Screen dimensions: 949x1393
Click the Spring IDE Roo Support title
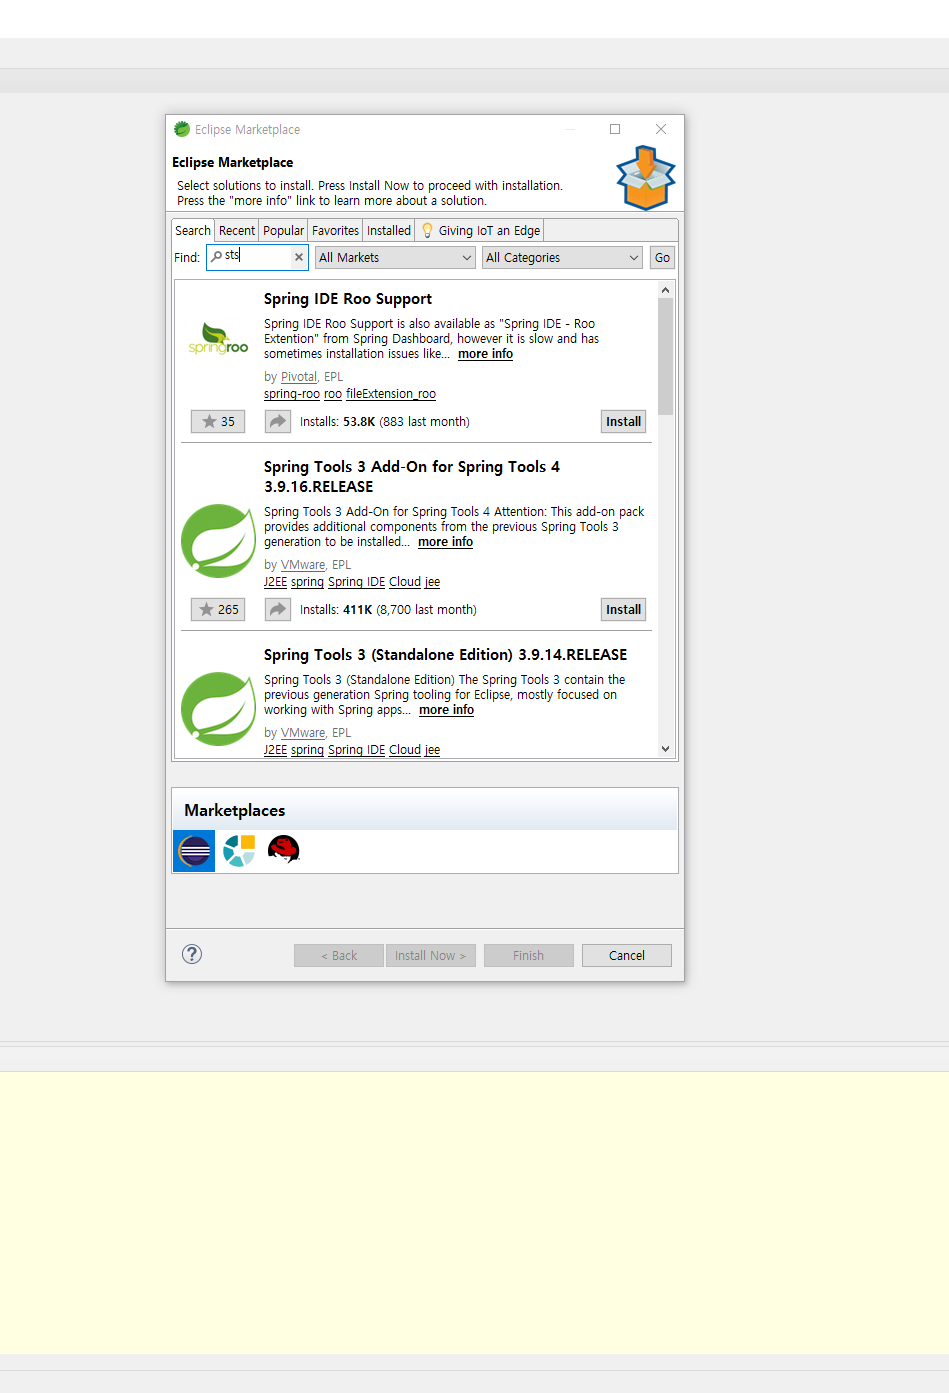[348, 299]
